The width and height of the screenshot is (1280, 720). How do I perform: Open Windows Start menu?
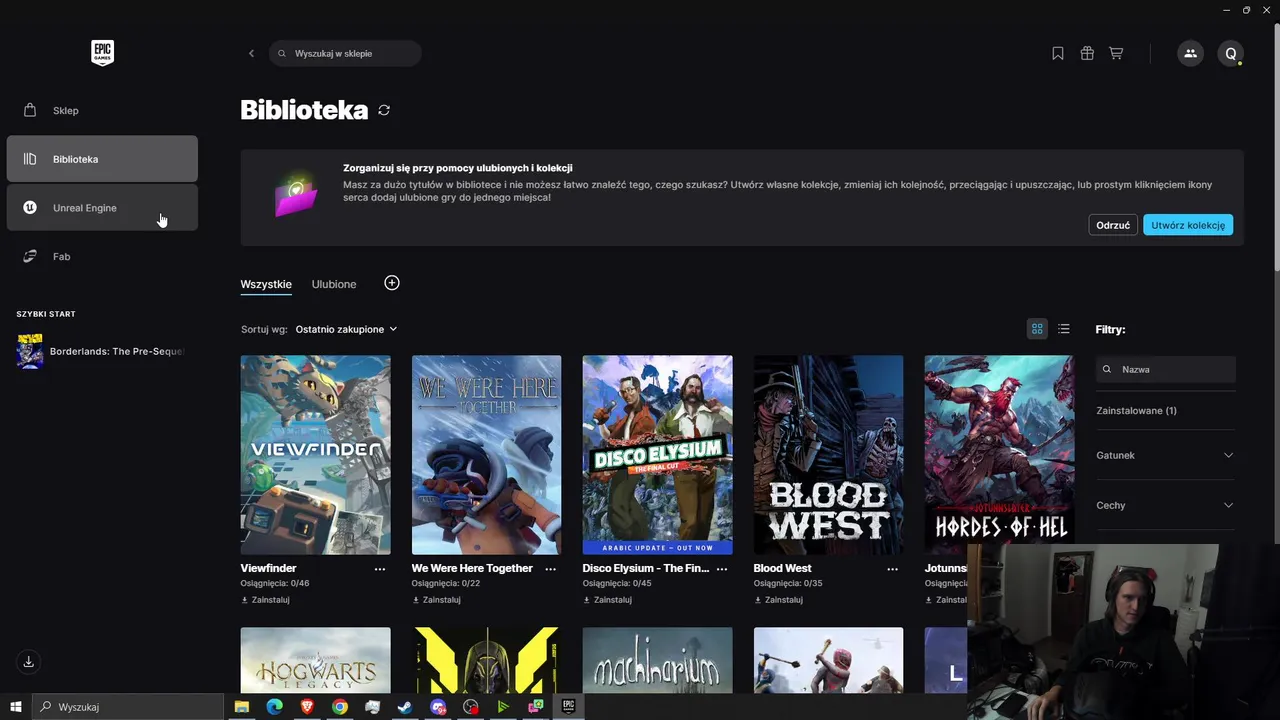click(15, 707)
